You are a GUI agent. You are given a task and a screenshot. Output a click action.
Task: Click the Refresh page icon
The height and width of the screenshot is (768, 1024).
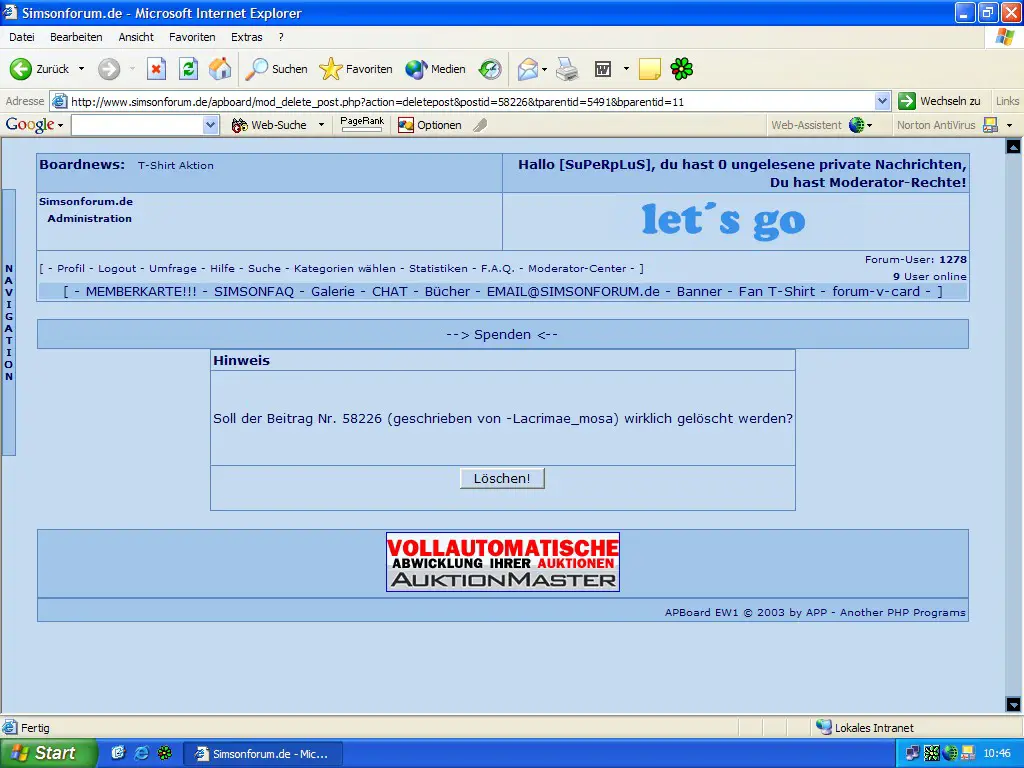pos(188,69)
